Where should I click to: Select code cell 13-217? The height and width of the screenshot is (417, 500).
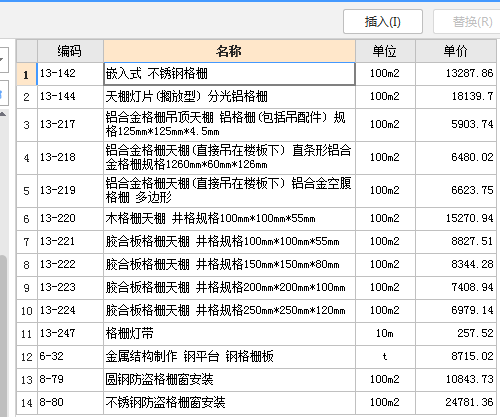(x=70, y=125)
